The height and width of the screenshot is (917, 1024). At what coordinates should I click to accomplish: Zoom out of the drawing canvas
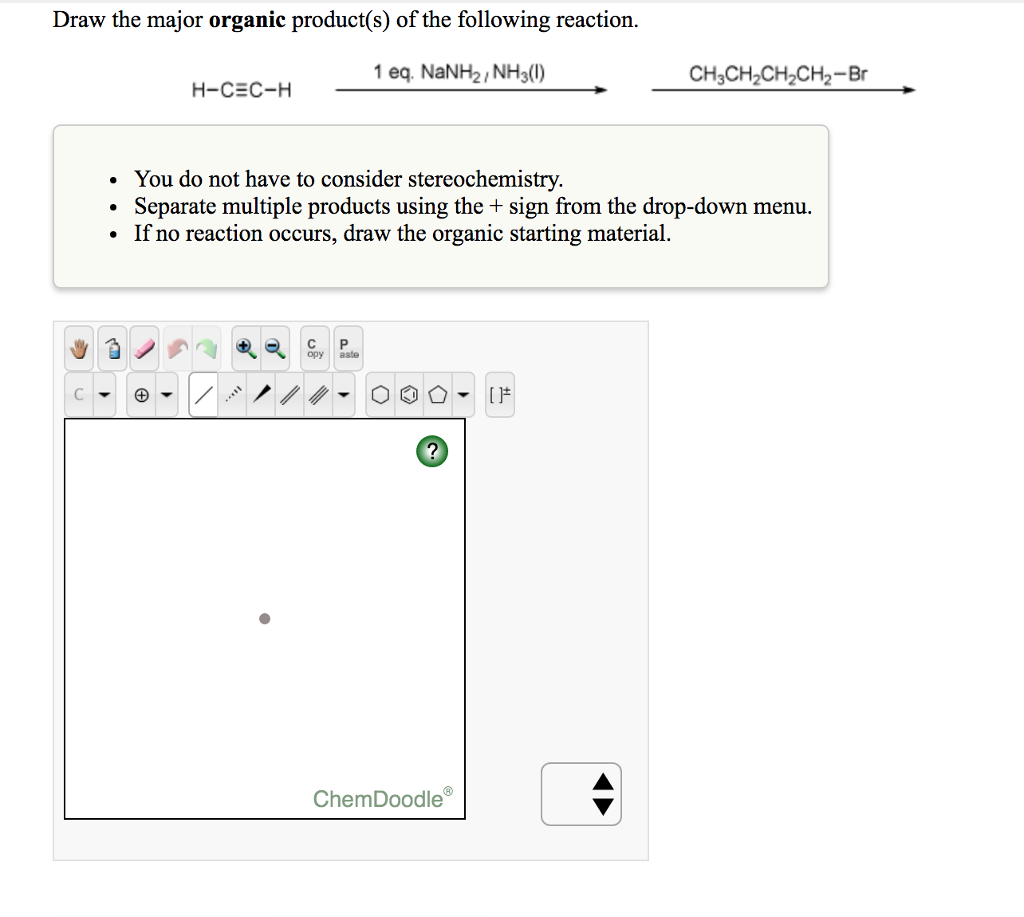click(275, 346)
